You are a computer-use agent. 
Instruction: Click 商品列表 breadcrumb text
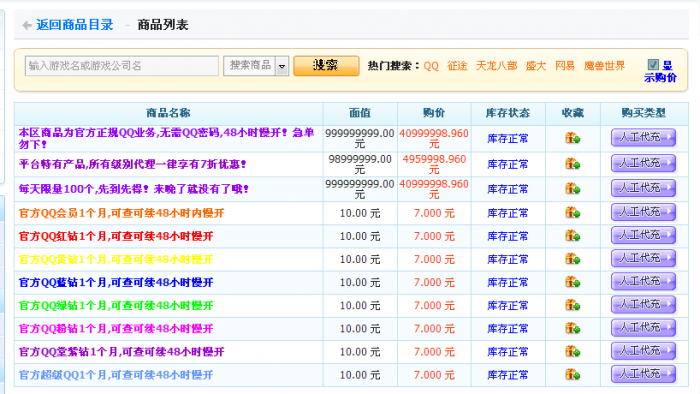pos(163,25)
